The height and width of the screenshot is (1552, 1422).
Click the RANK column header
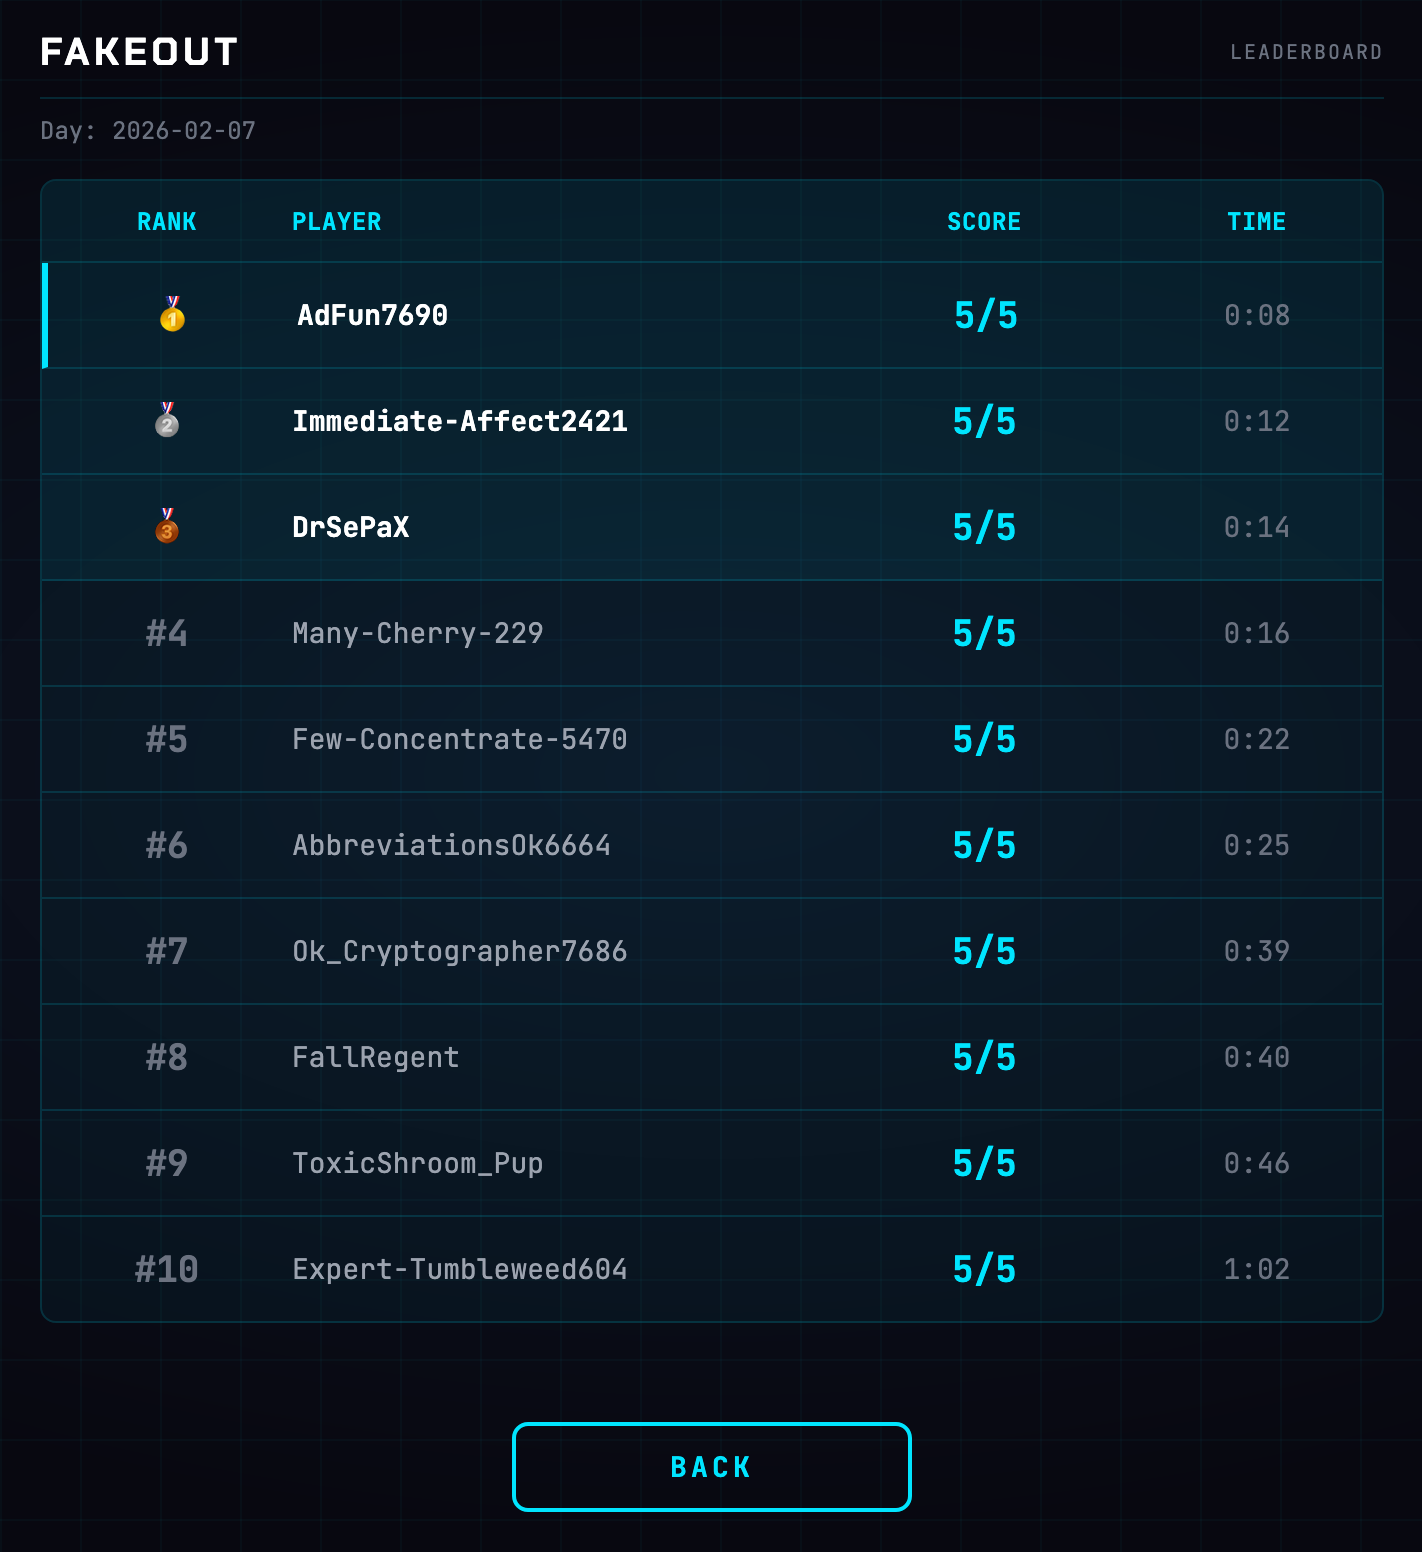pyautogui.click(x=167, y=221)
